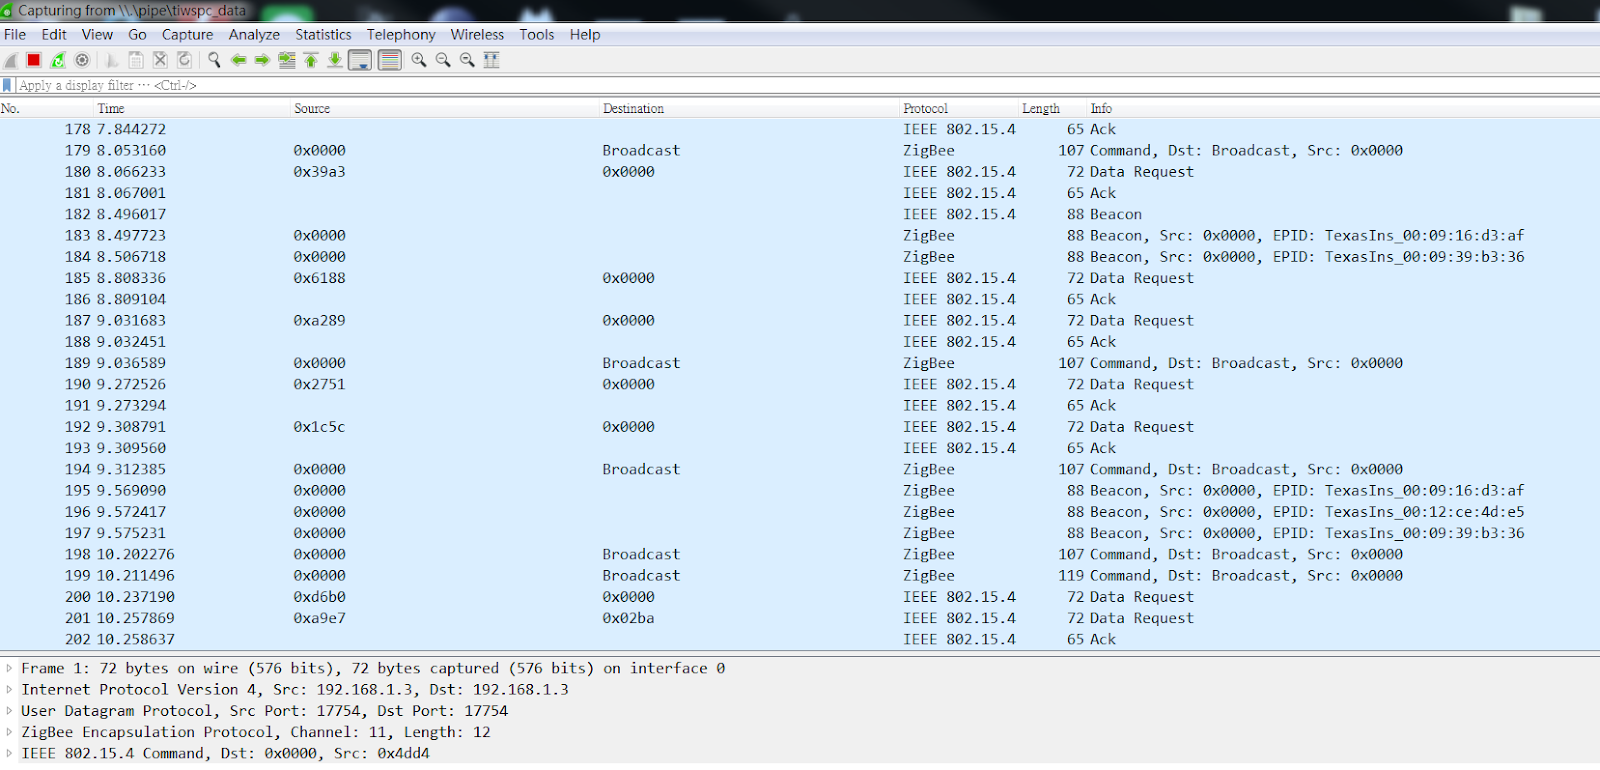
Task: Sort by the Protocol column header
Action: (x=958, y=109)
